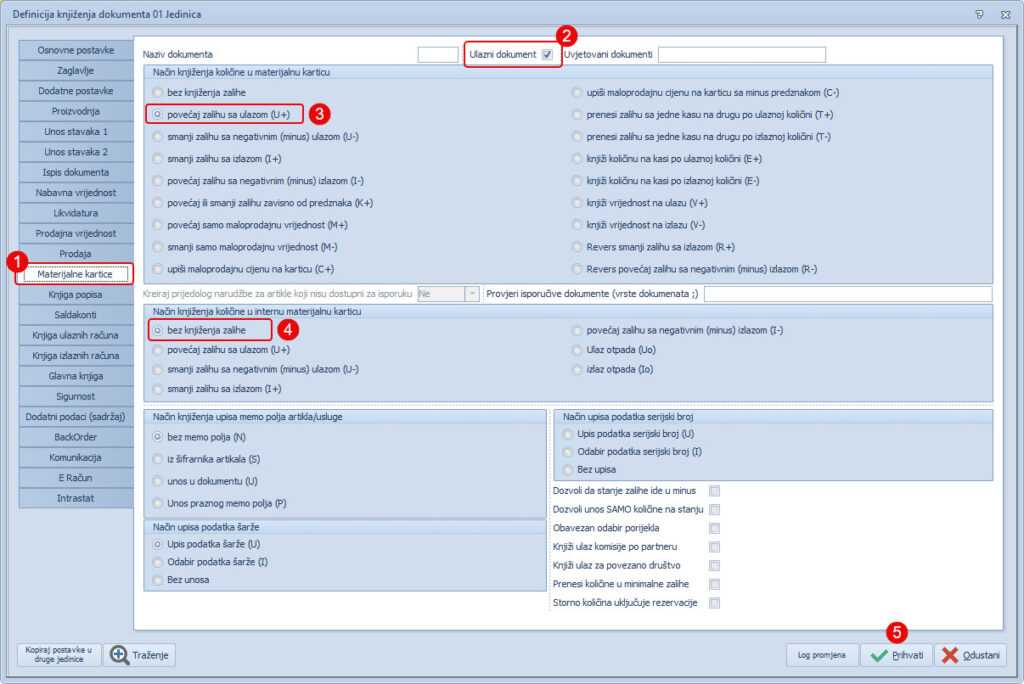Check Obavezan odabir porijekla option

714,528
